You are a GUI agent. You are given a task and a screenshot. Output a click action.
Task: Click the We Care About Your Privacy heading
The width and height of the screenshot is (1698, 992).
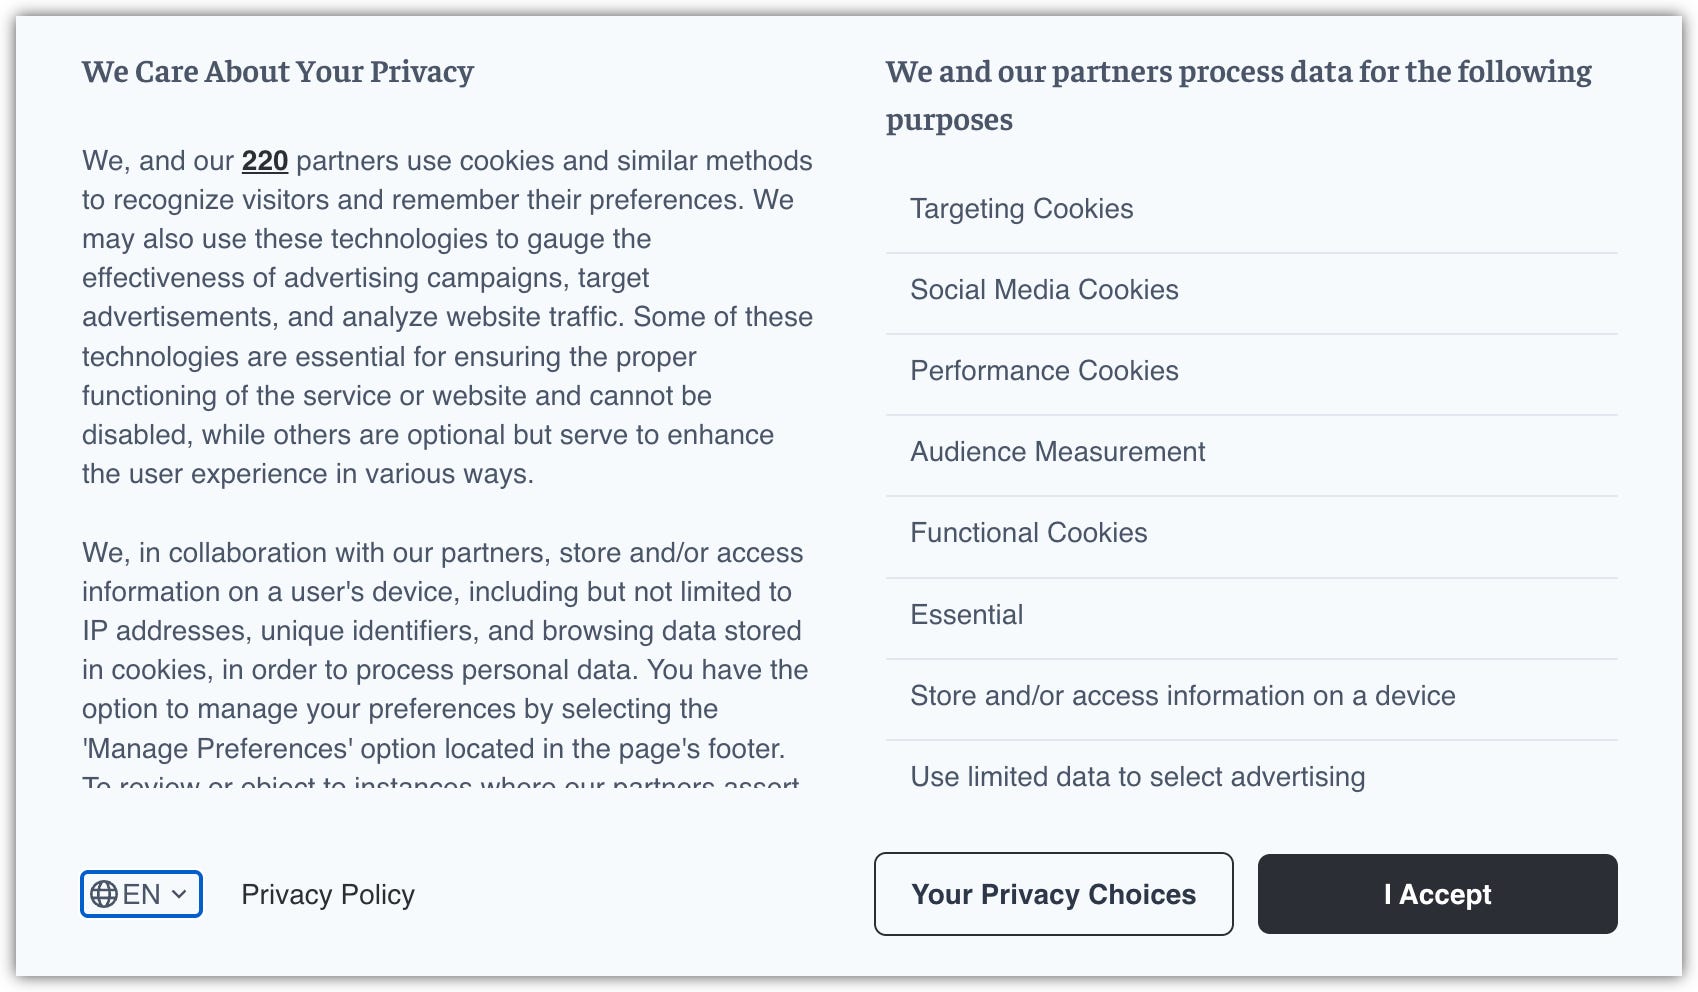[x=278, y=72]
